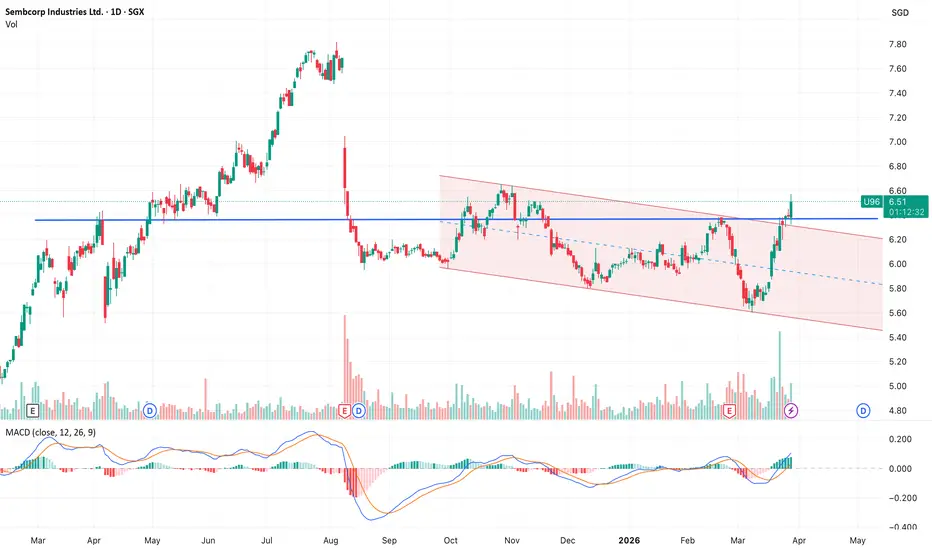Click the 5.80 price axis label
This screenshot has width=932, height=550.
[x=897, y=288]
